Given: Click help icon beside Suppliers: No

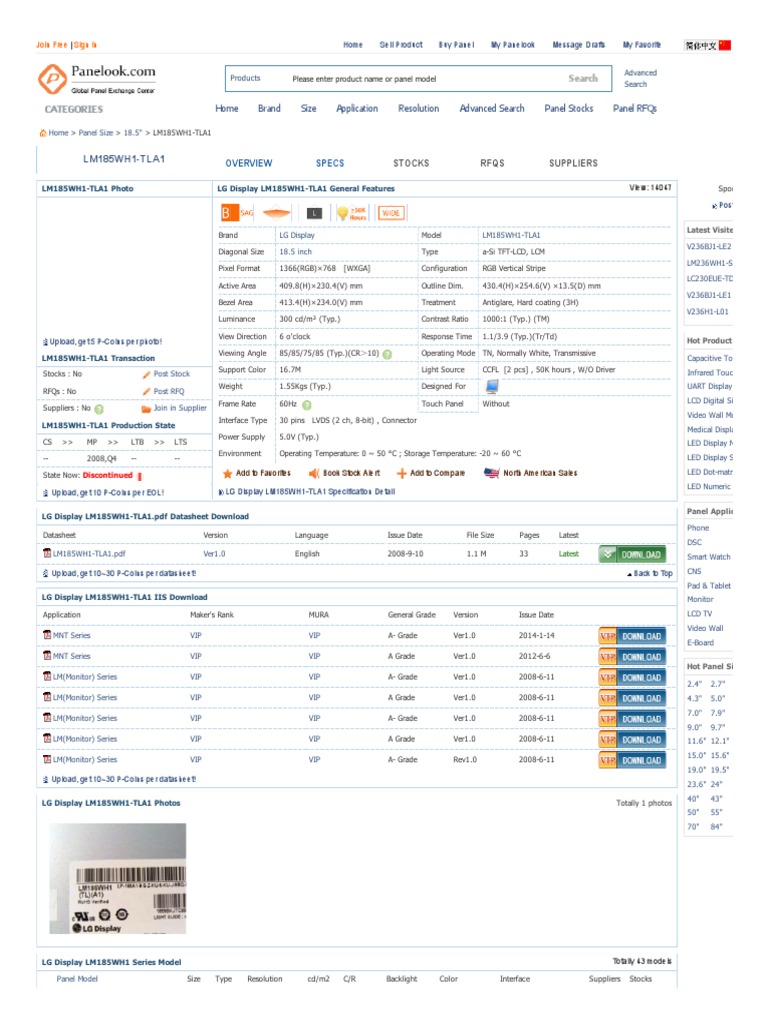Looking at the screenshot, I should click(99, 409).
